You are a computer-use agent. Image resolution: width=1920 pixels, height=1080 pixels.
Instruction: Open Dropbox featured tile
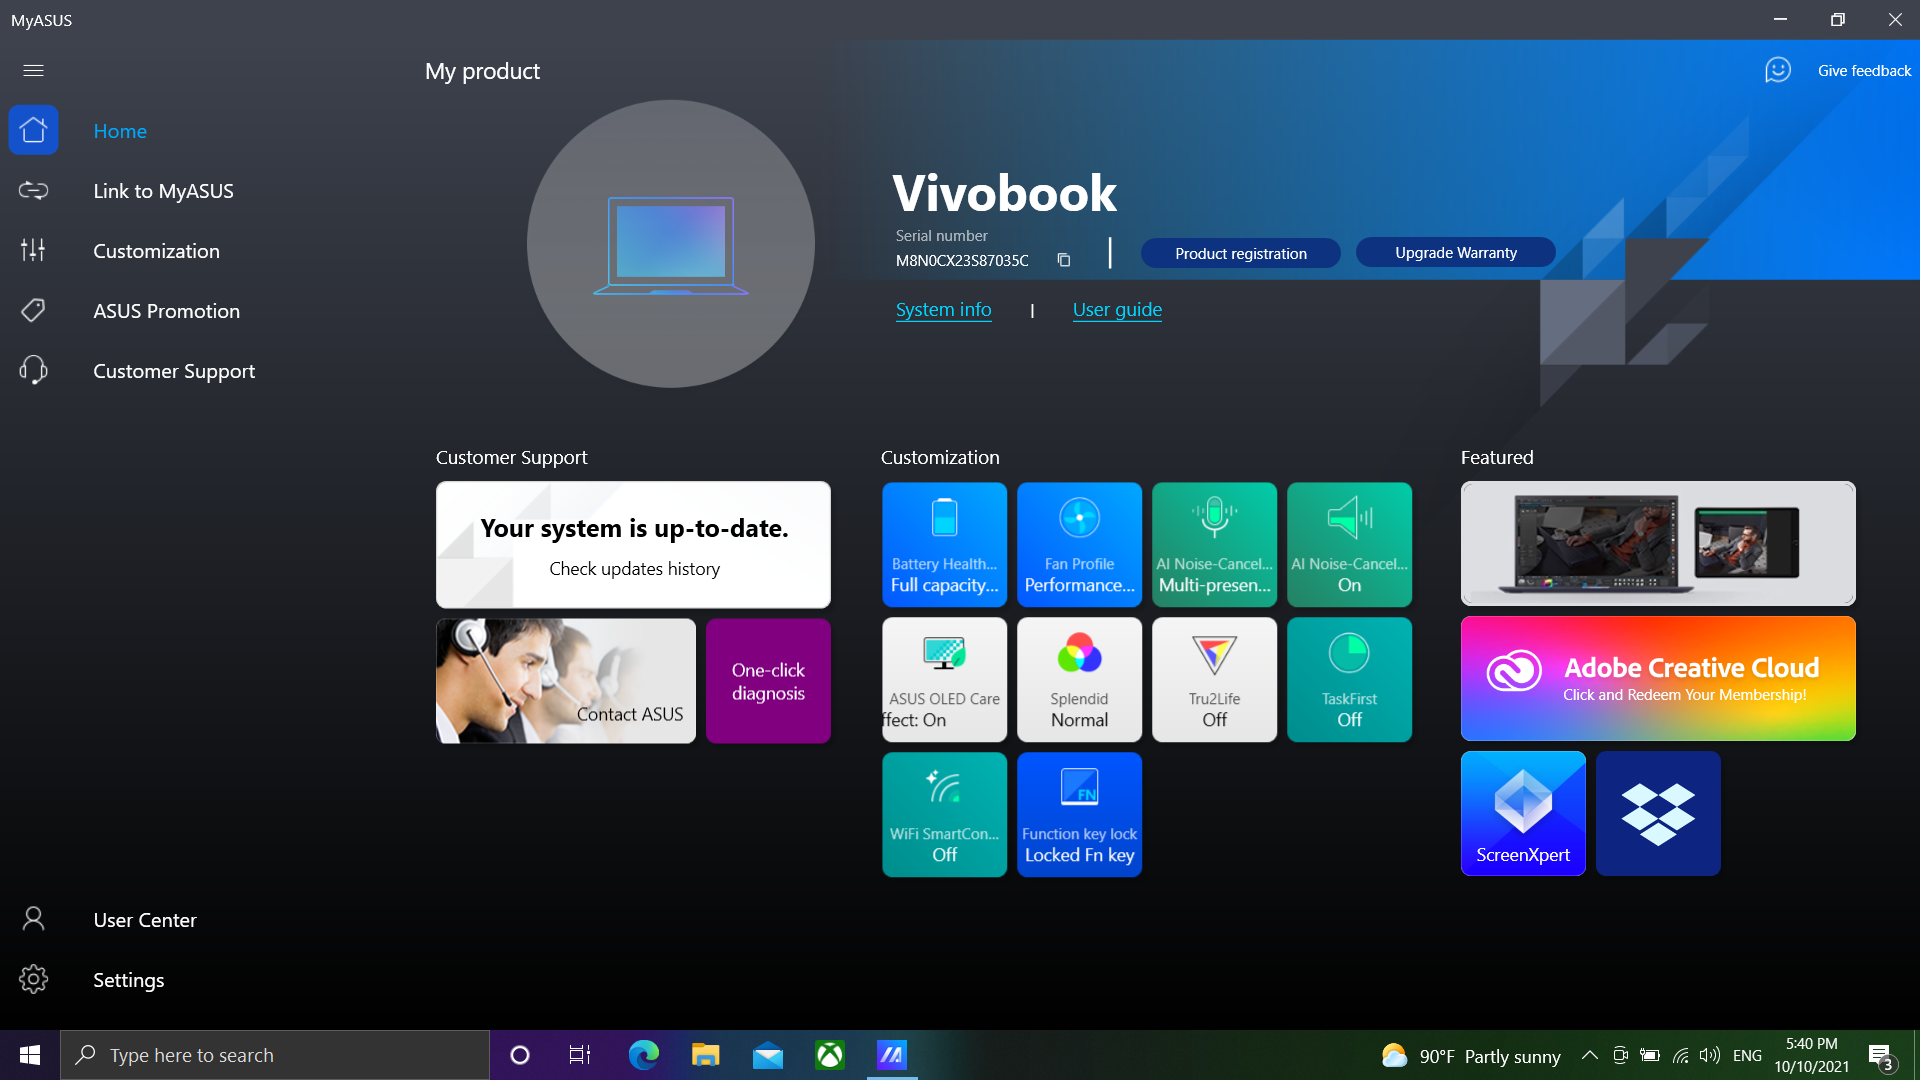point(1658,814)
